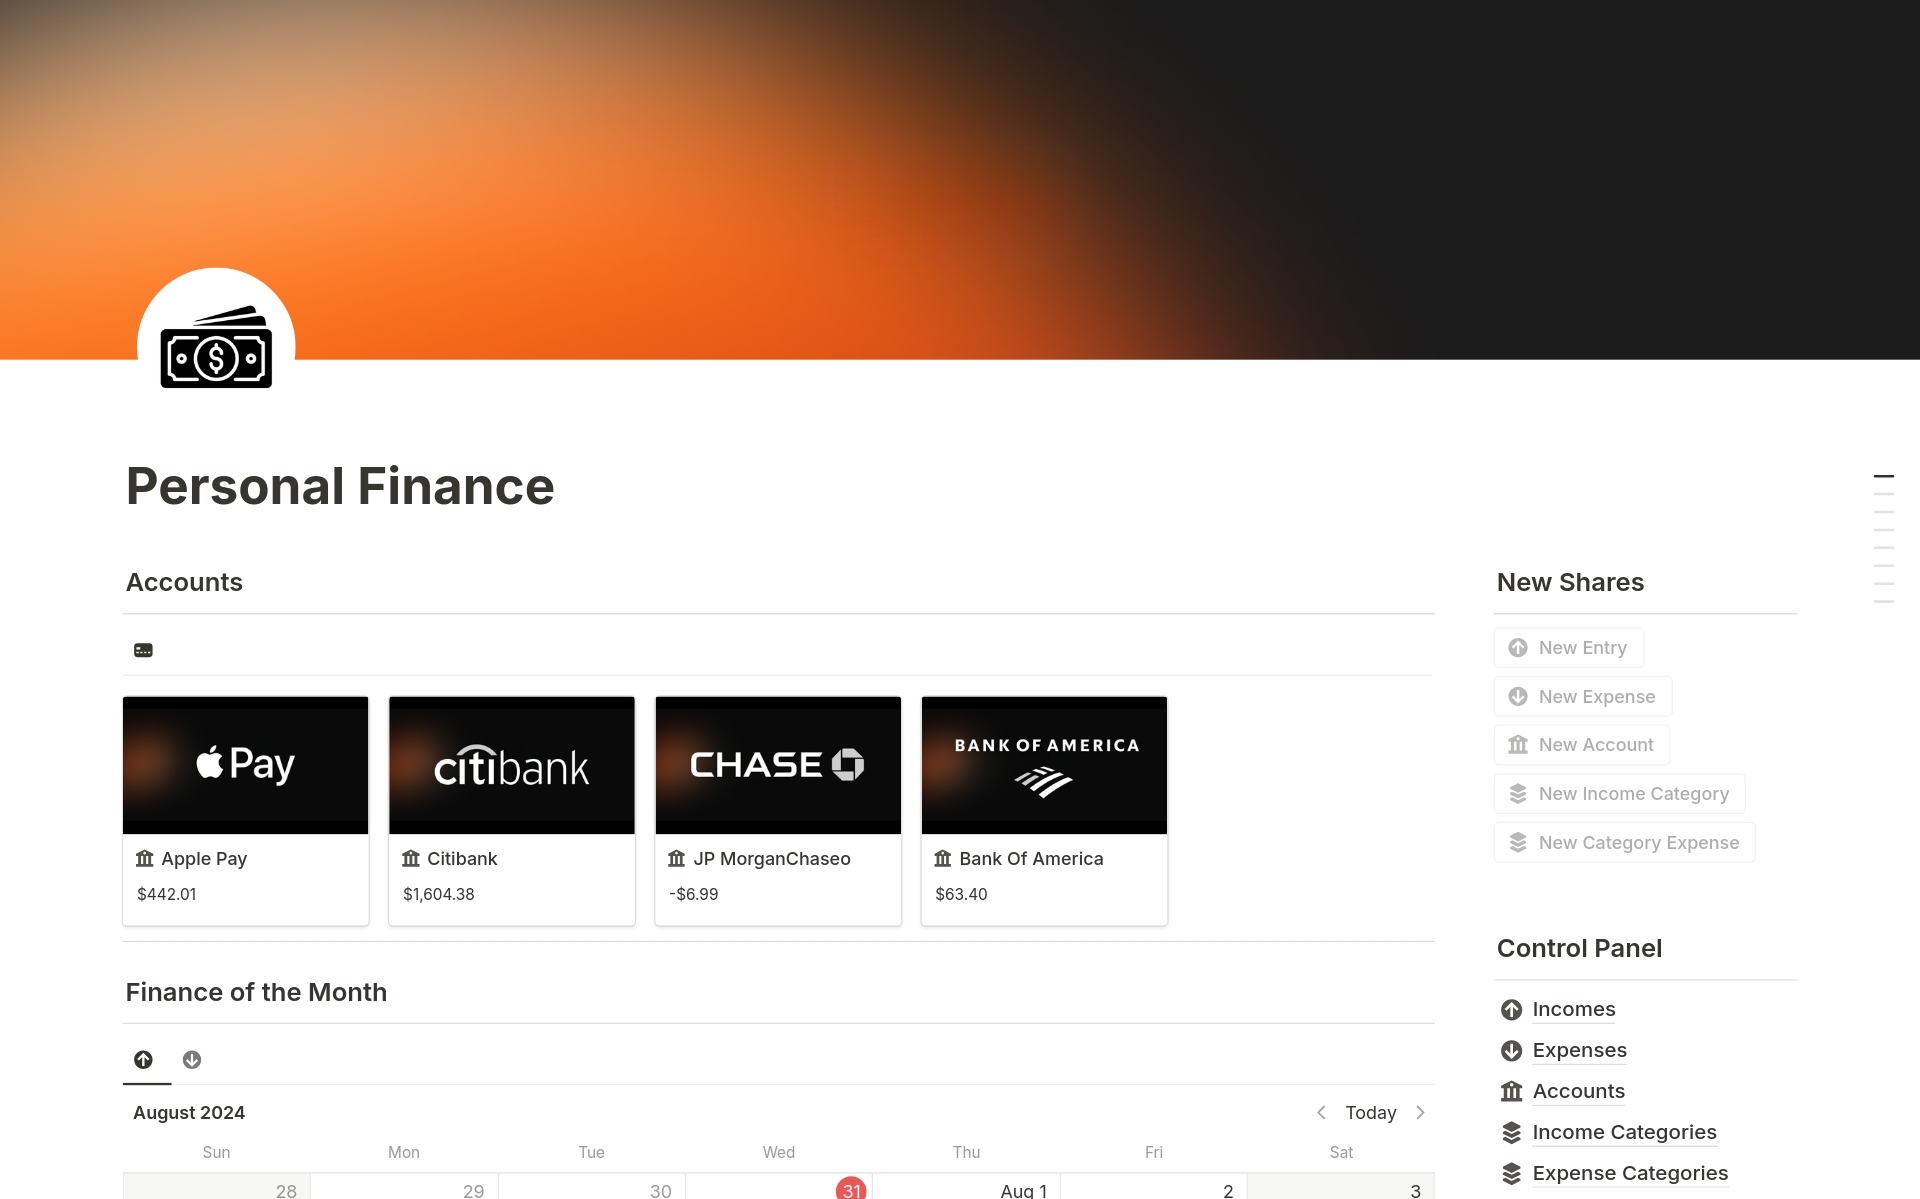This screenshot has width=1920, height=1199.
Task: Navigate forward with calendar chevron arrow
Action: click(1421, 1112)
